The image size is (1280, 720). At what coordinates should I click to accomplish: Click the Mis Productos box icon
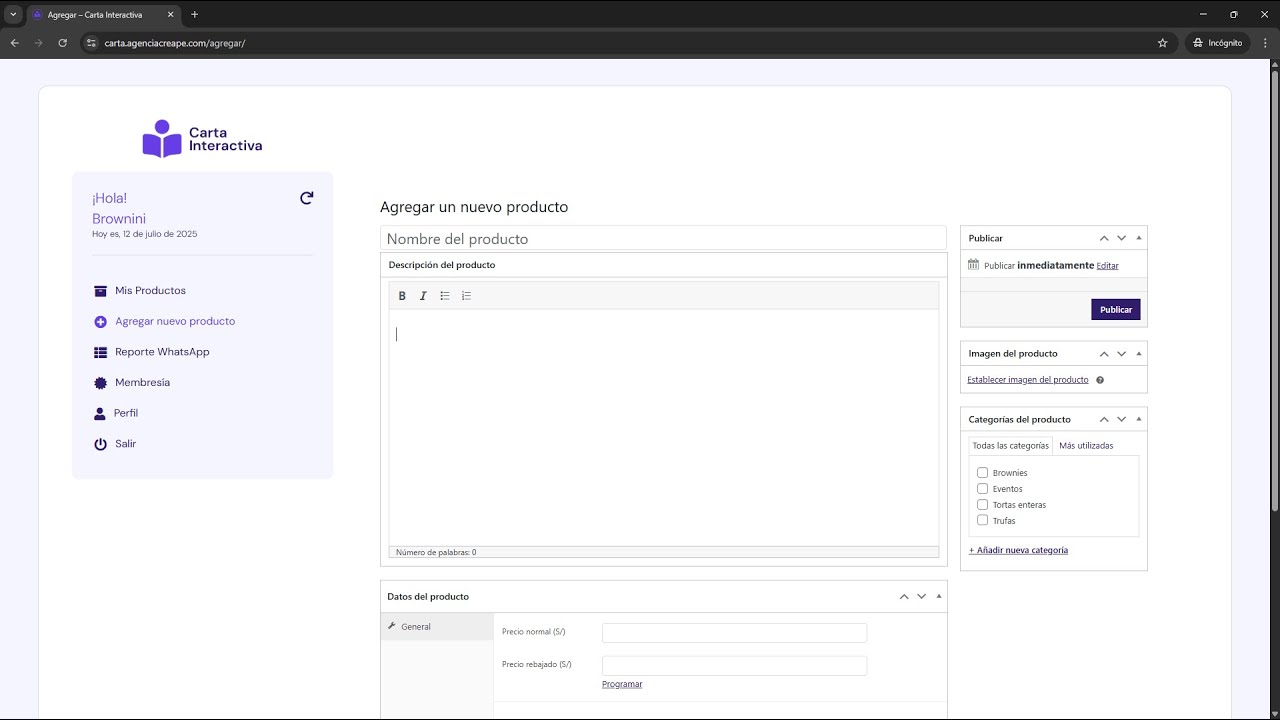100,291
